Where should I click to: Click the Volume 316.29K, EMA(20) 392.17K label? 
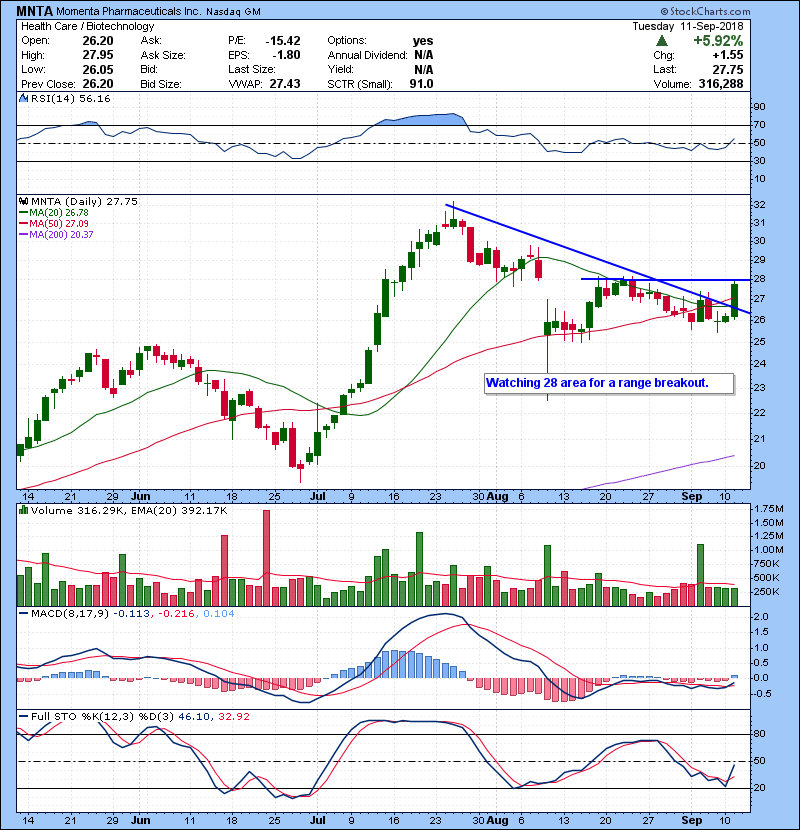[129, 510]
